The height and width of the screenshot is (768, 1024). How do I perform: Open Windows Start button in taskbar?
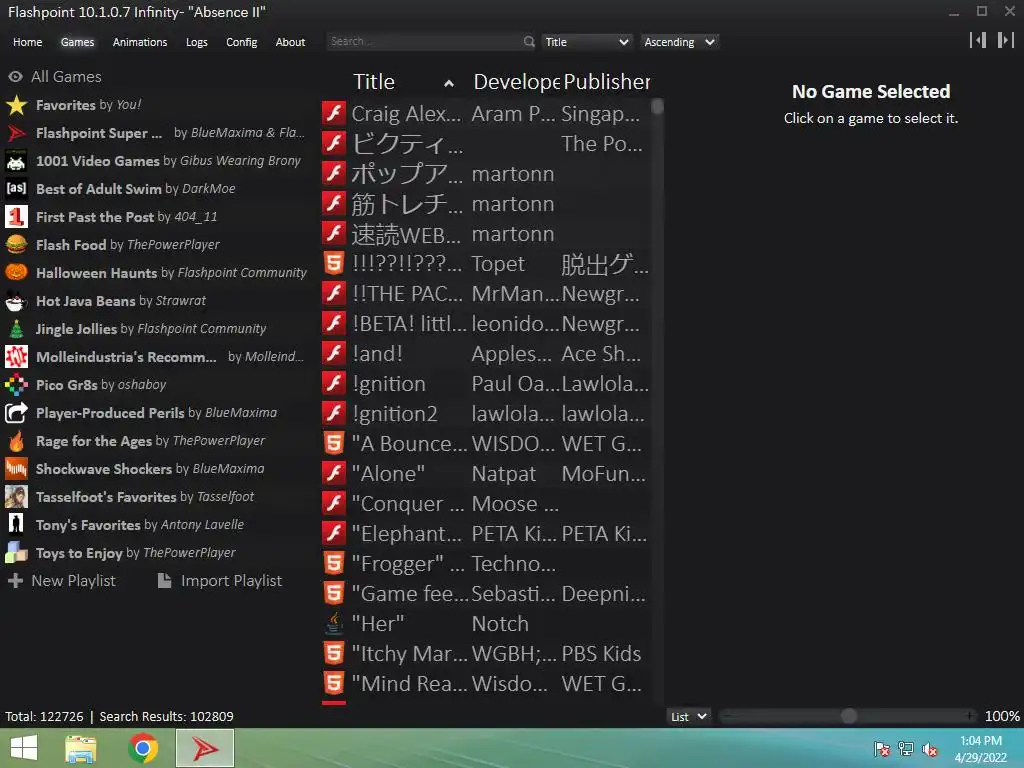(24, 748)
